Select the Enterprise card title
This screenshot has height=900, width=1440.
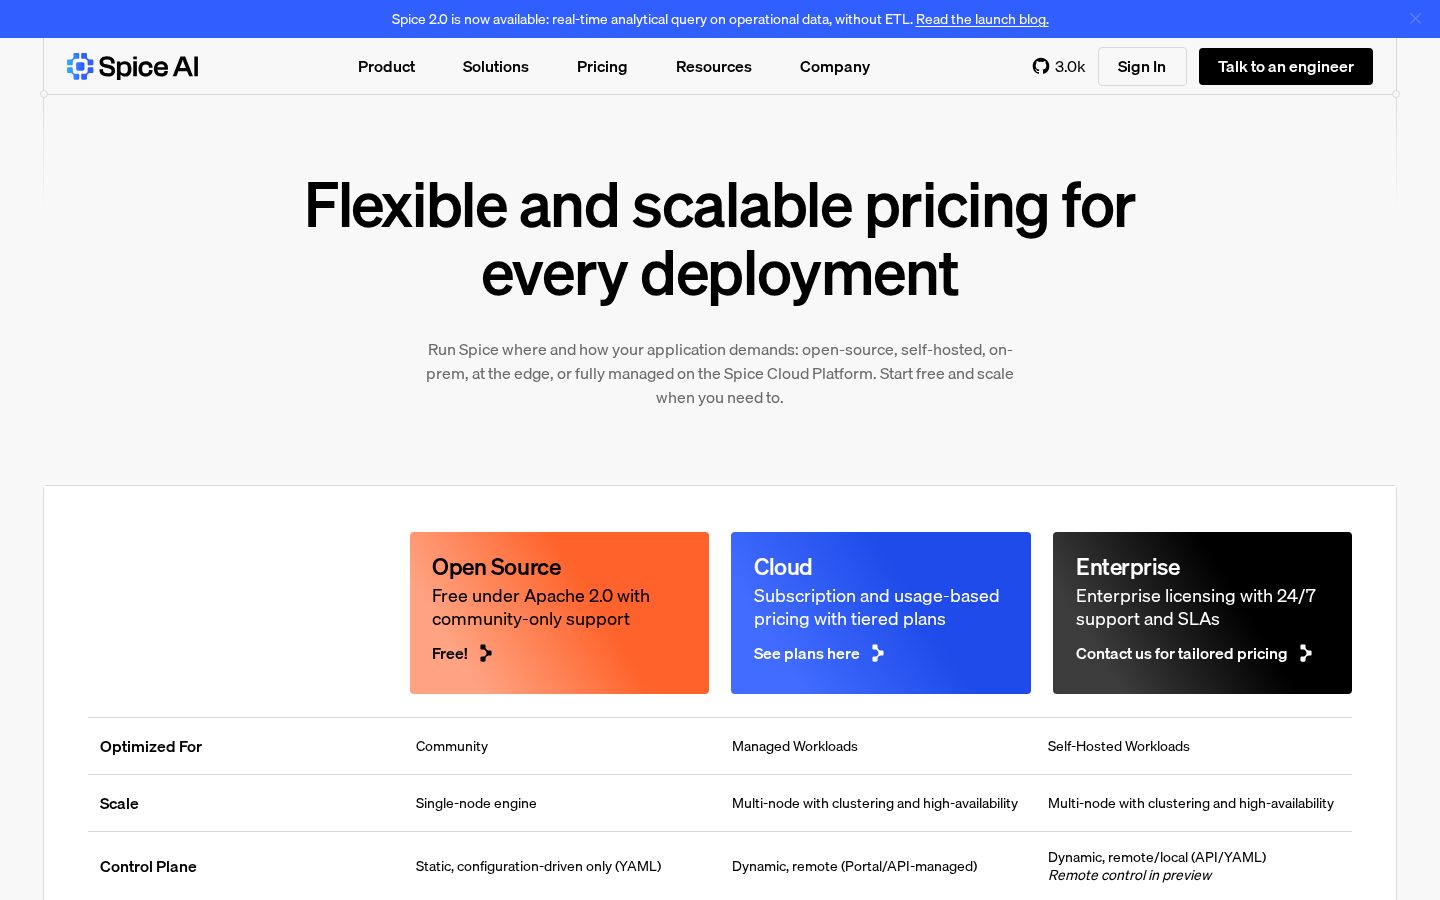[x=1128, y=567]
